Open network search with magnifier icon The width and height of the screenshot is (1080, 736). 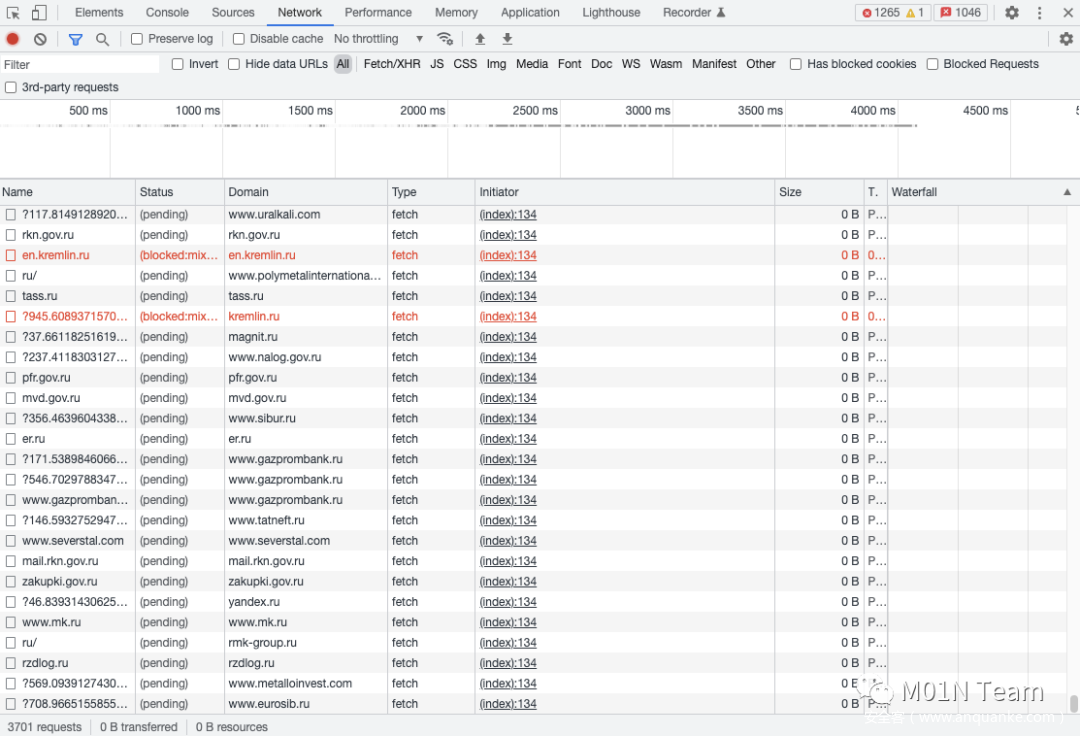(102, 39)
